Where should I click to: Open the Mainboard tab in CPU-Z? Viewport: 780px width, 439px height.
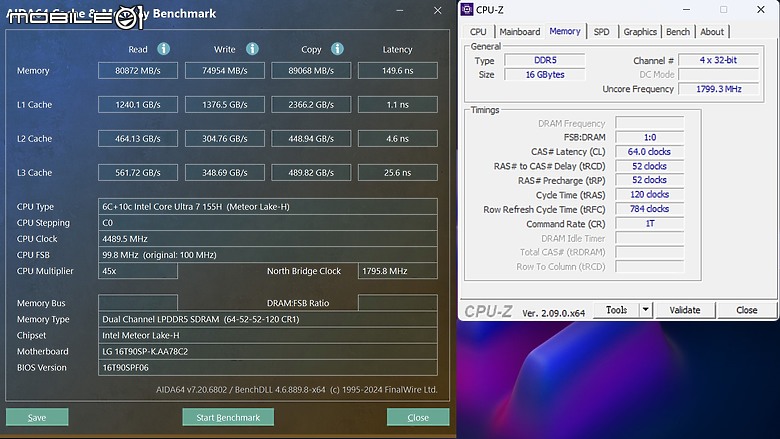[520, 32]
